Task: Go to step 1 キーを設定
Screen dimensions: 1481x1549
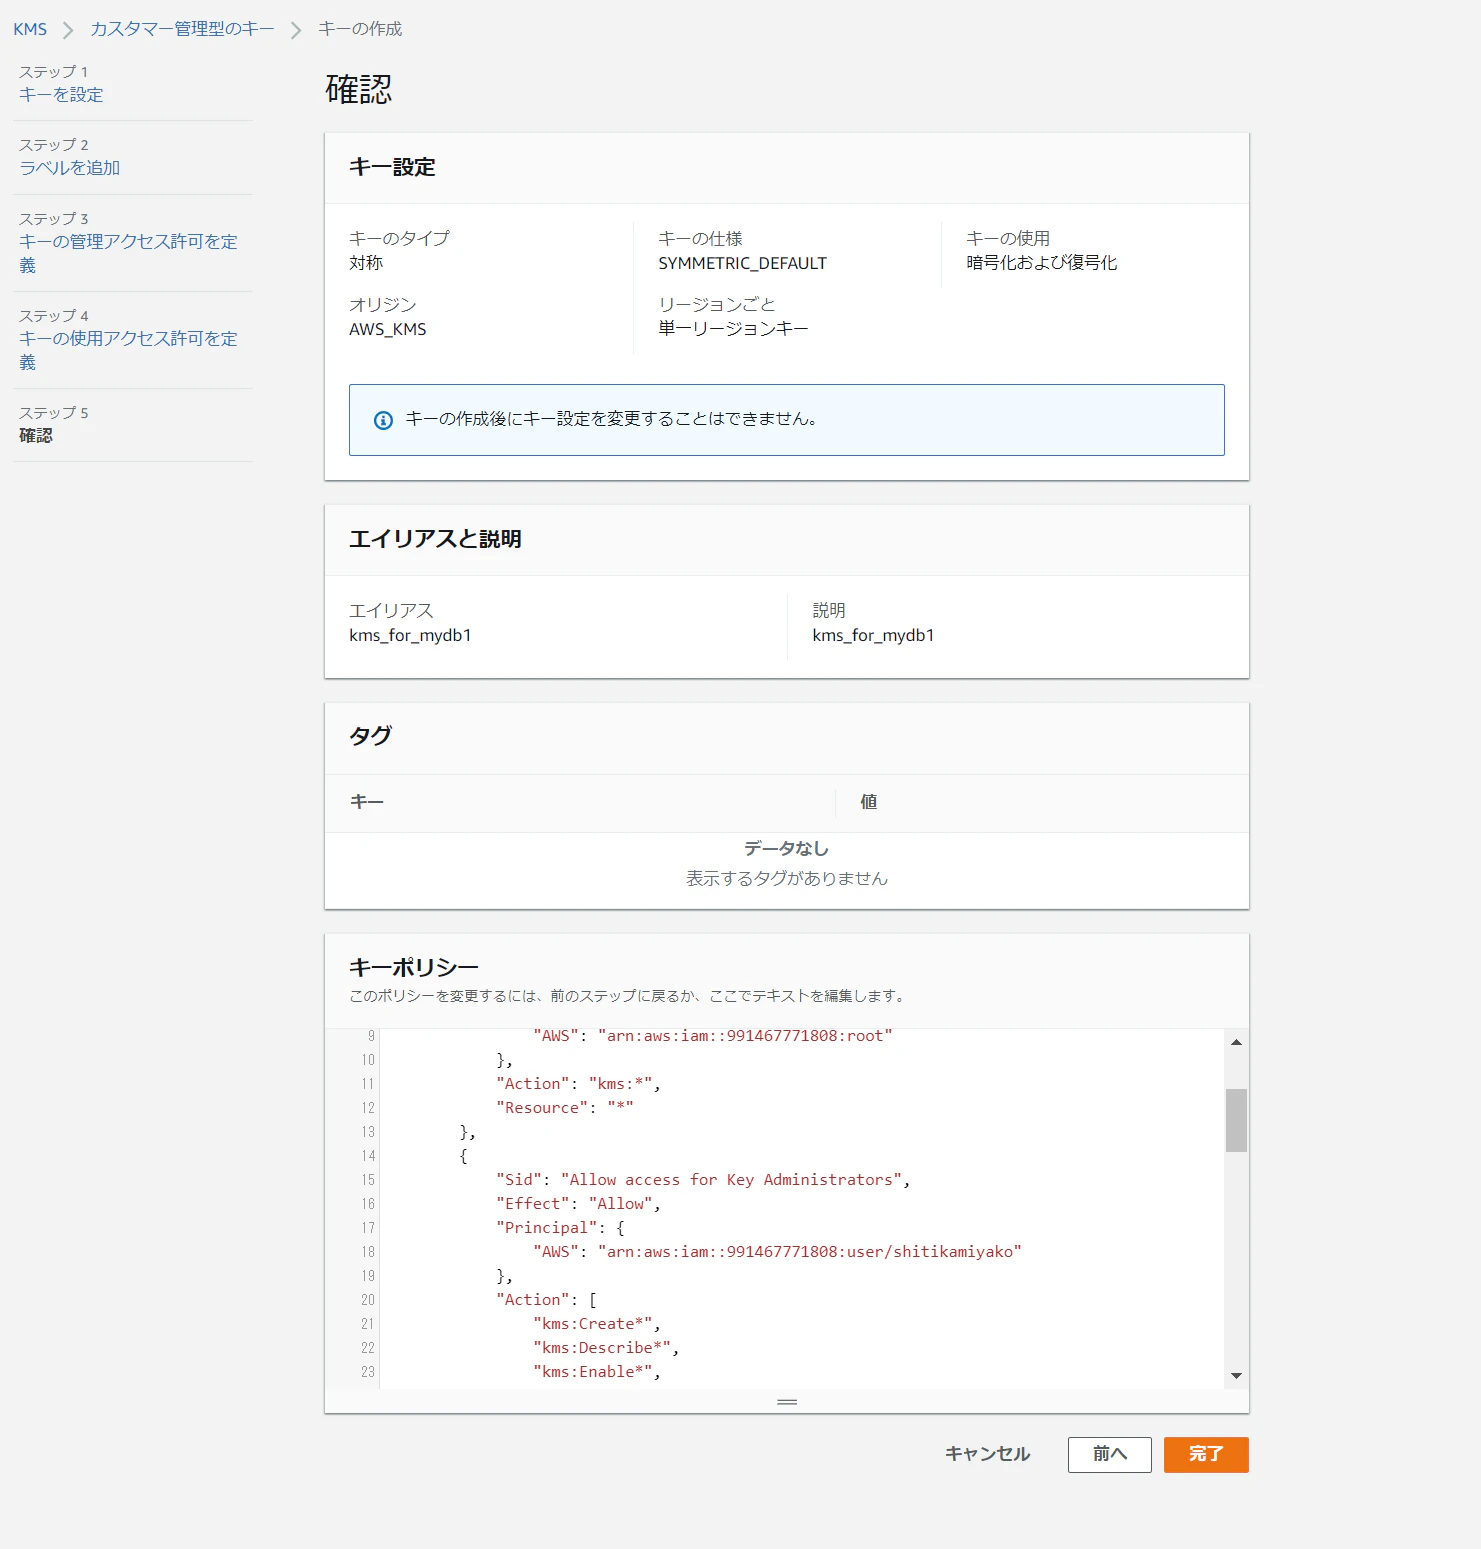Action: (61, 95)
